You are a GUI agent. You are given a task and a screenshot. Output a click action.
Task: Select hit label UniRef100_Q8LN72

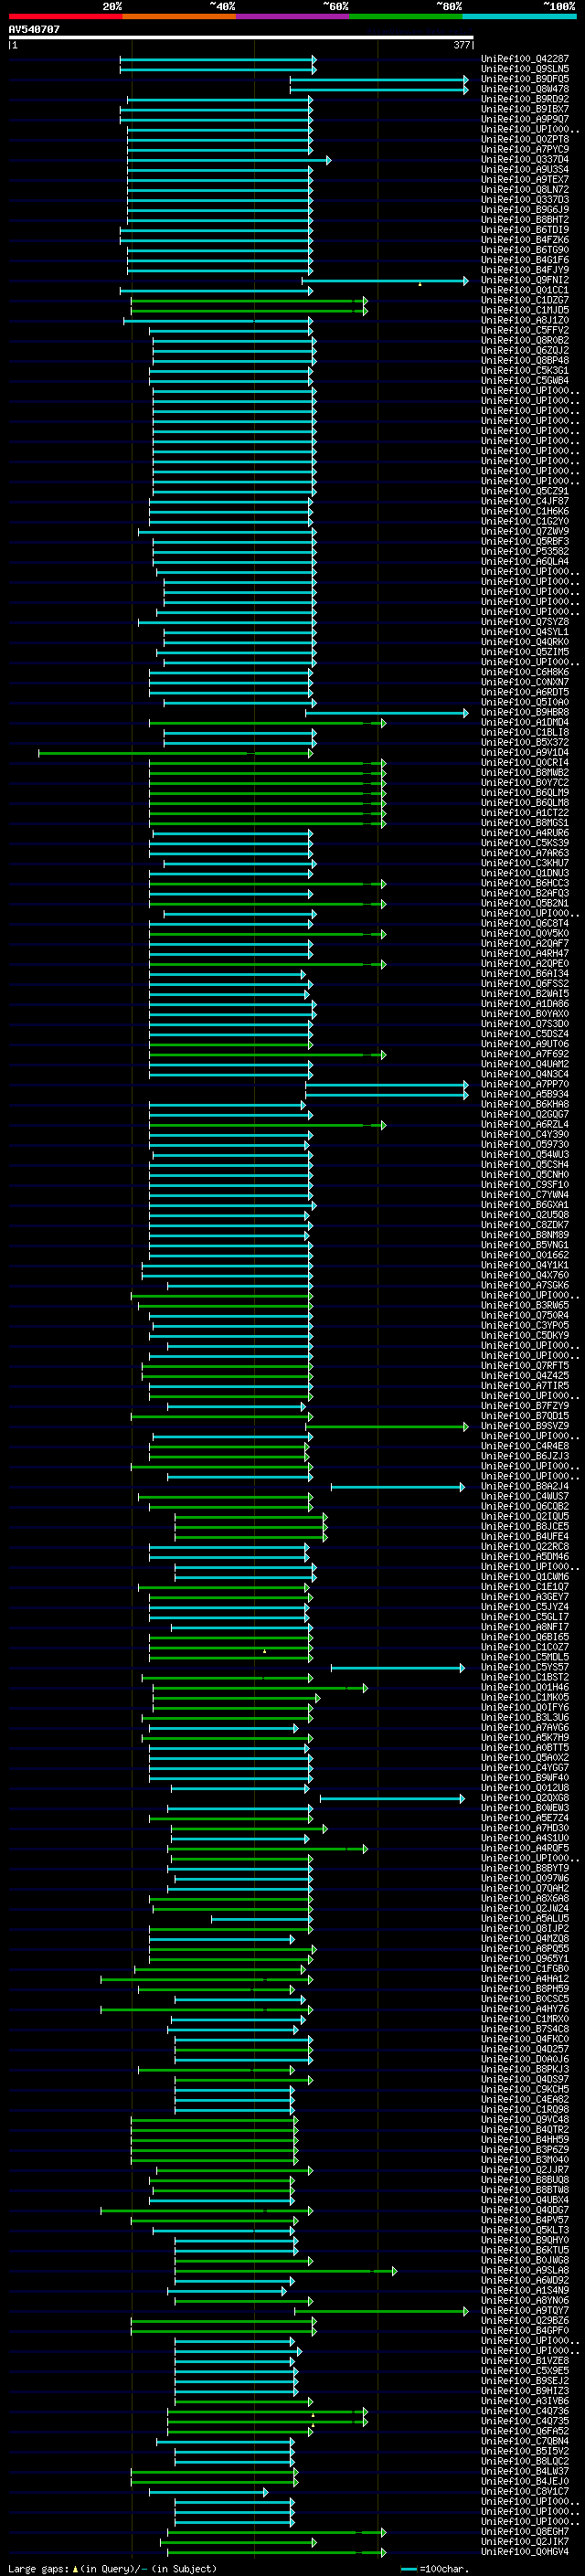pos(525,189)
